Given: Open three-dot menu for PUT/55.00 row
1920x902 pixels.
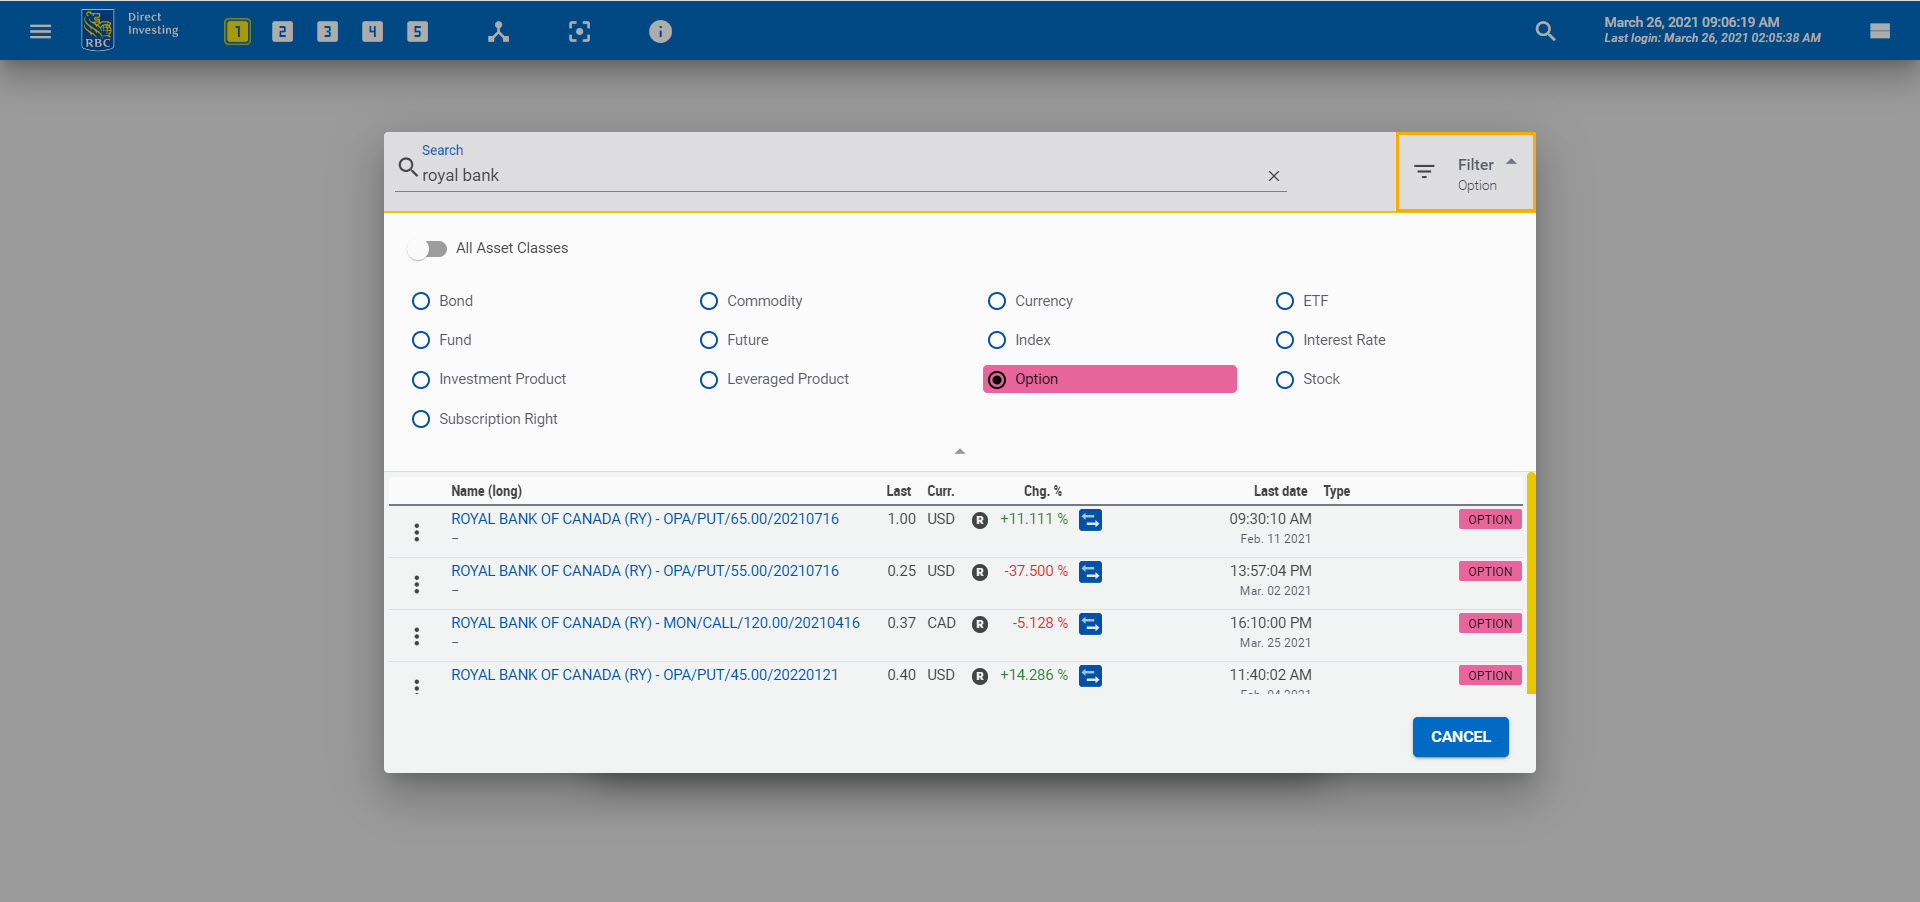Looking at the screenshot, I should [417, 584].
